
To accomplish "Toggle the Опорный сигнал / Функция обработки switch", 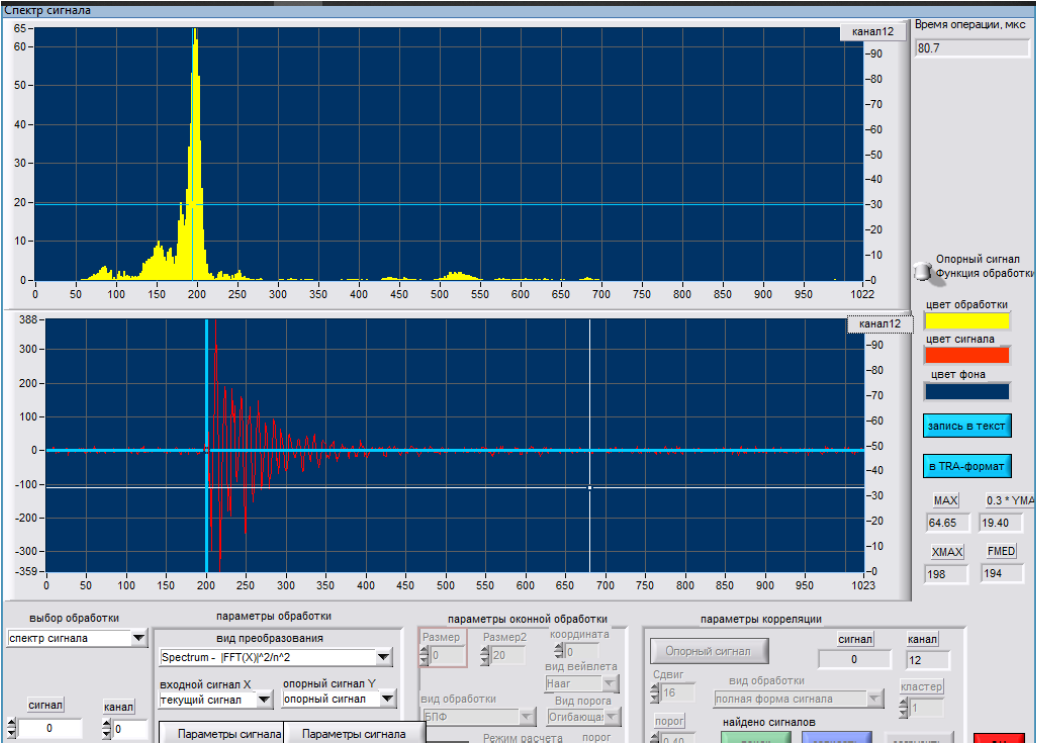I will tap(922, 271).
